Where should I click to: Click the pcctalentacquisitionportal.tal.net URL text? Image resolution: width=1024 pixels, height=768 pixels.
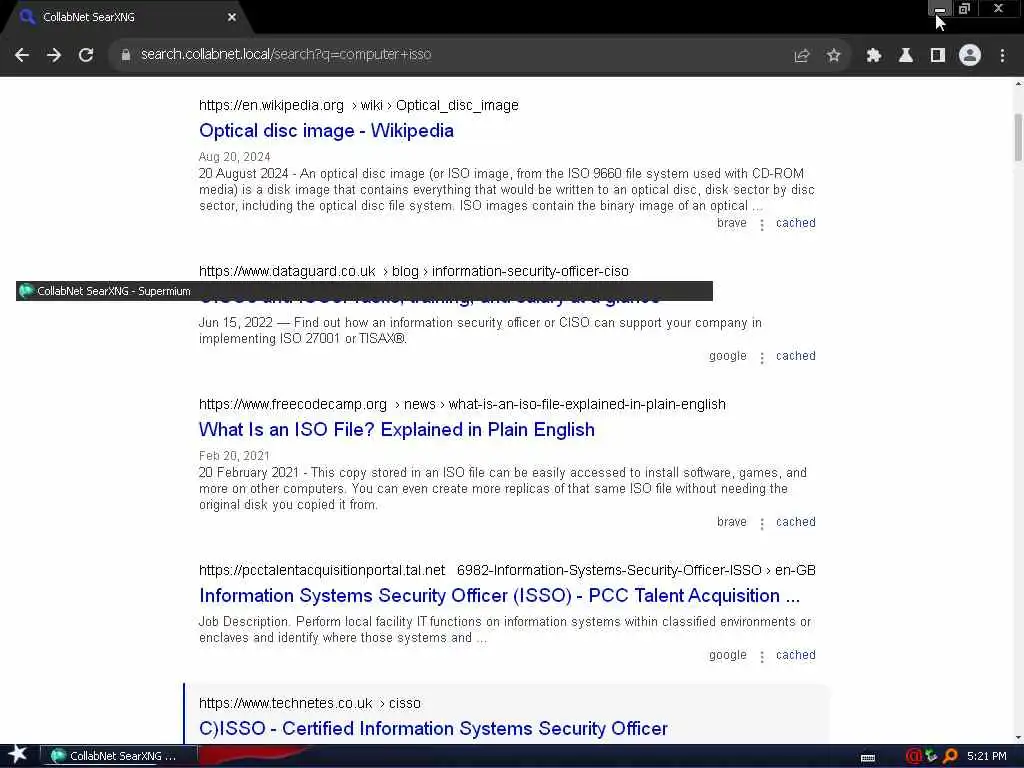[322, 570]
